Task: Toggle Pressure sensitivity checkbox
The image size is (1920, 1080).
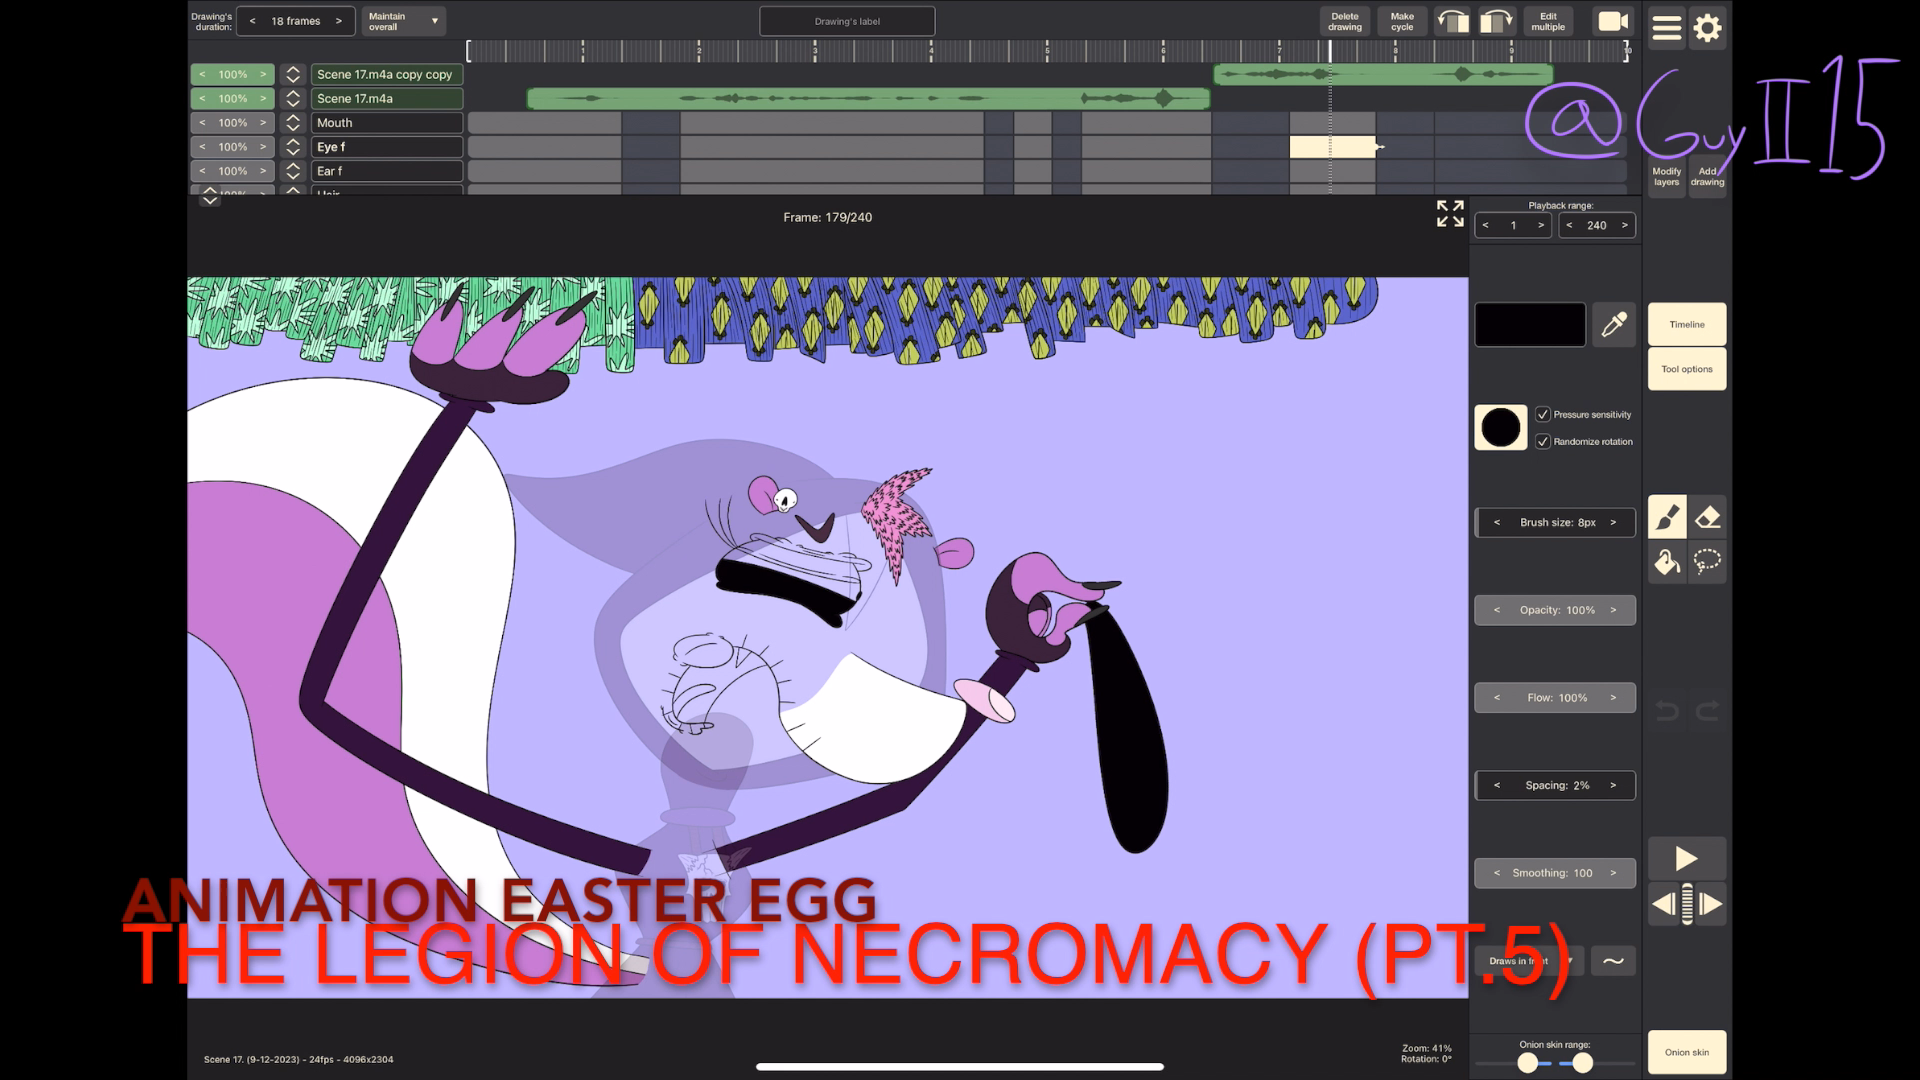Action: pyautogui.click(x=1543, y=414)
